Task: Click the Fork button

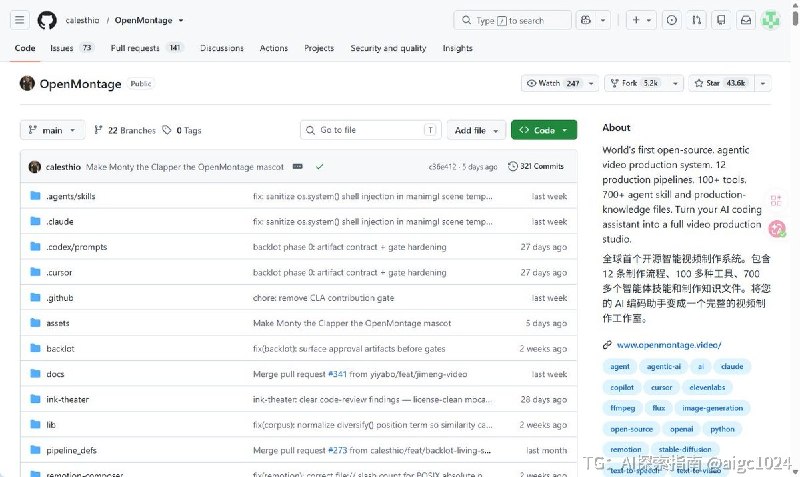Action: point(636,83)
